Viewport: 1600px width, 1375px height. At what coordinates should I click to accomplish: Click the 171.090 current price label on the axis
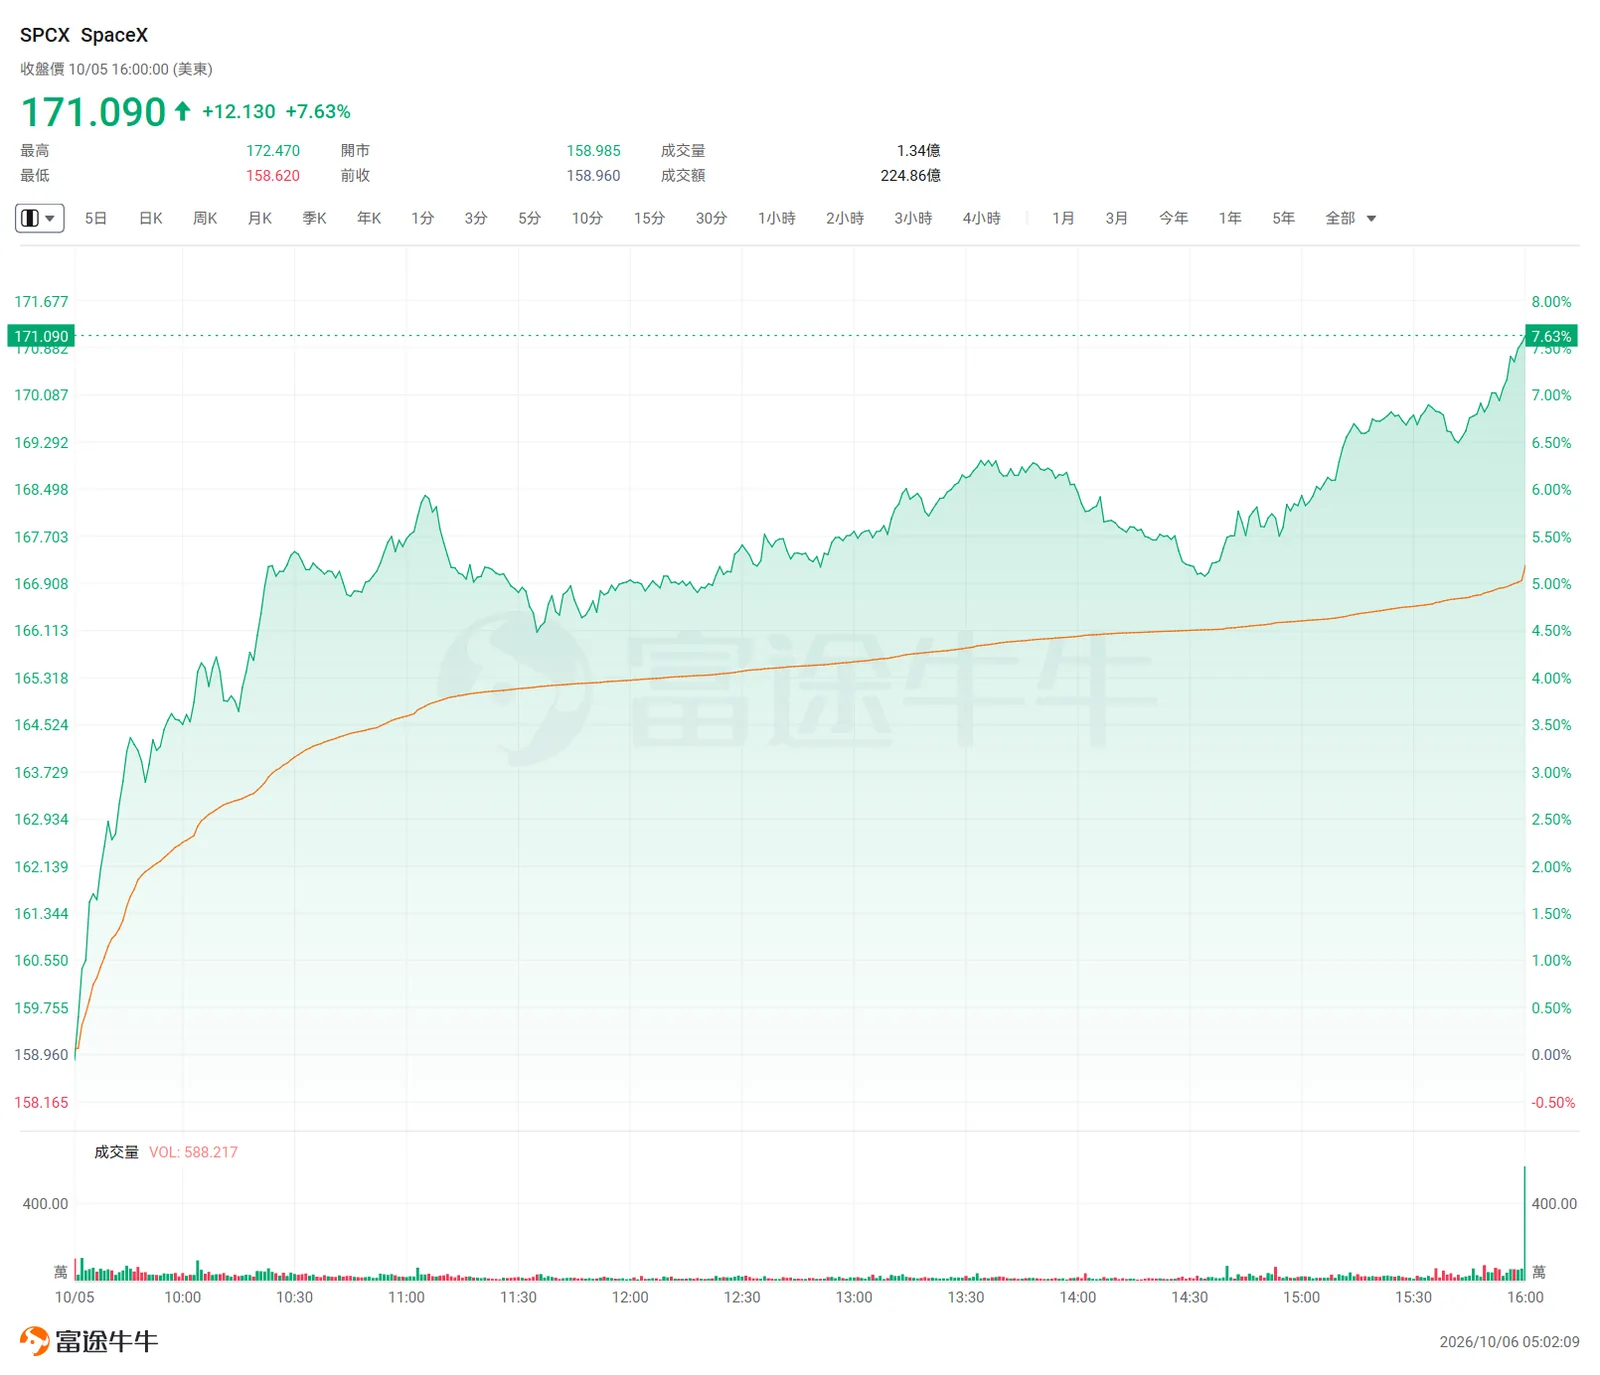coord(41,336)
